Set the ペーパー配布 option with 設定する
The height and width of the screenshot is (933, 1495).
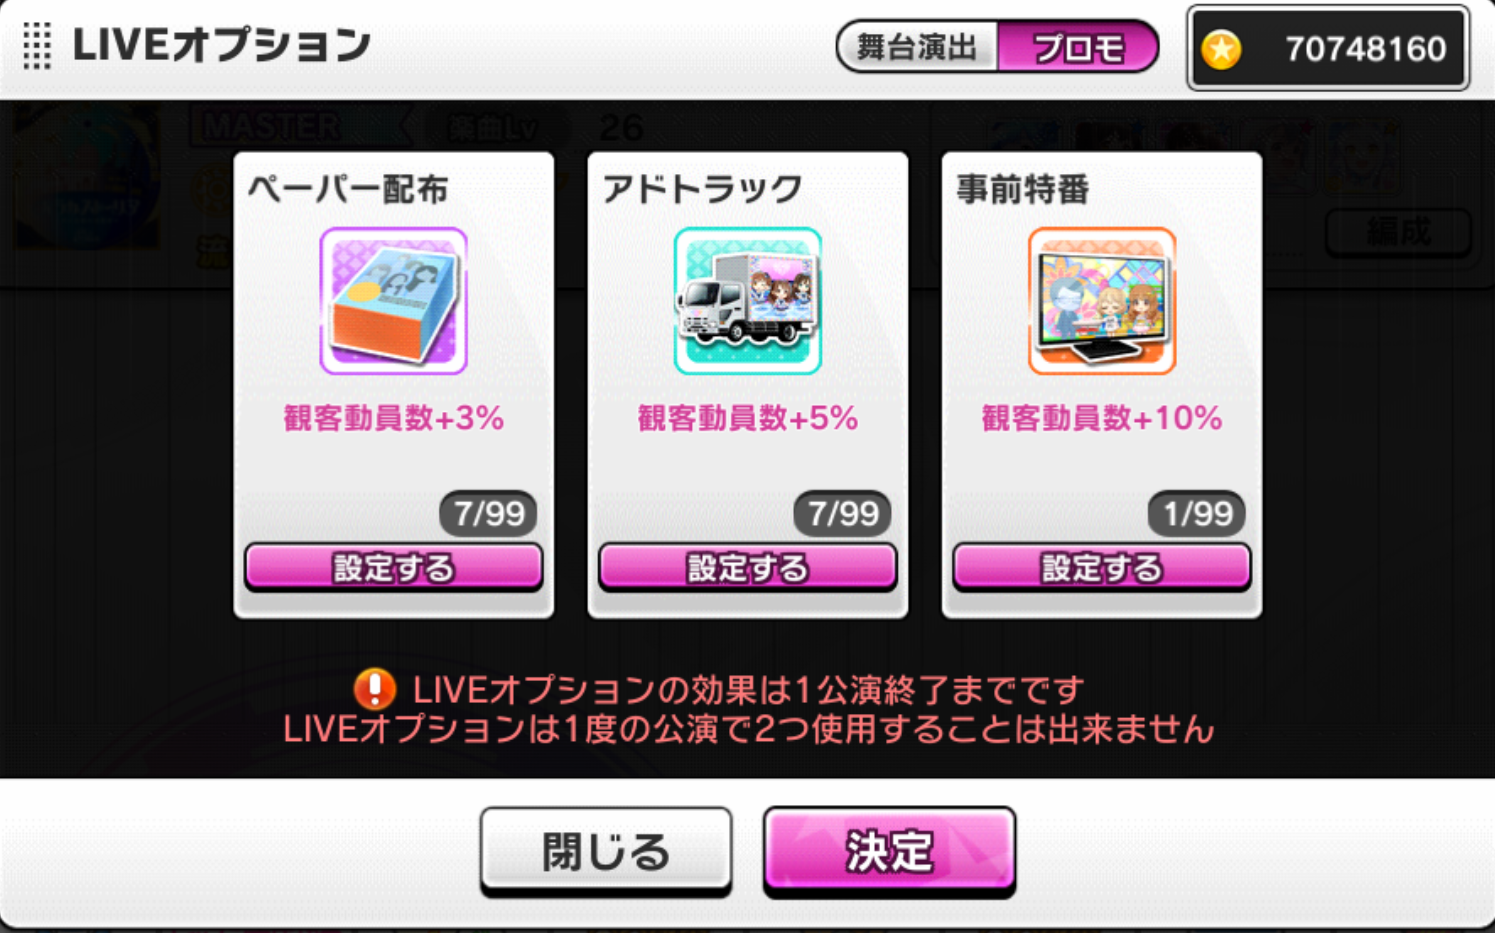coord(394,568)
